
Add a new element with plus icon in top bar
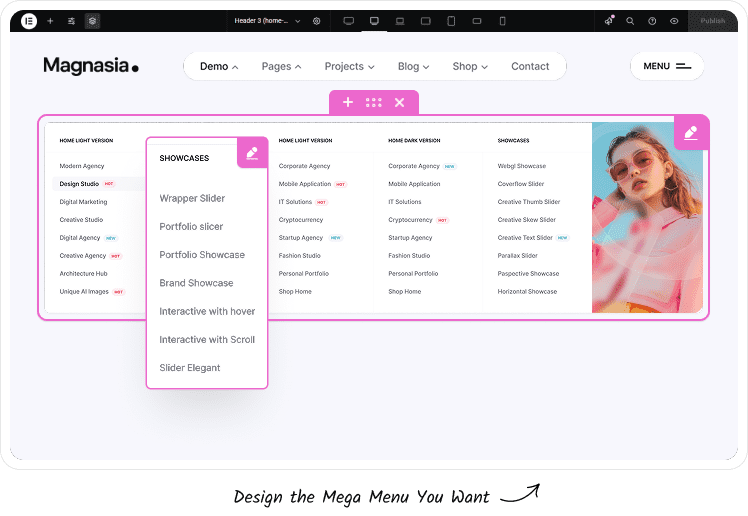pyautogui.click(x=50, y=20)
